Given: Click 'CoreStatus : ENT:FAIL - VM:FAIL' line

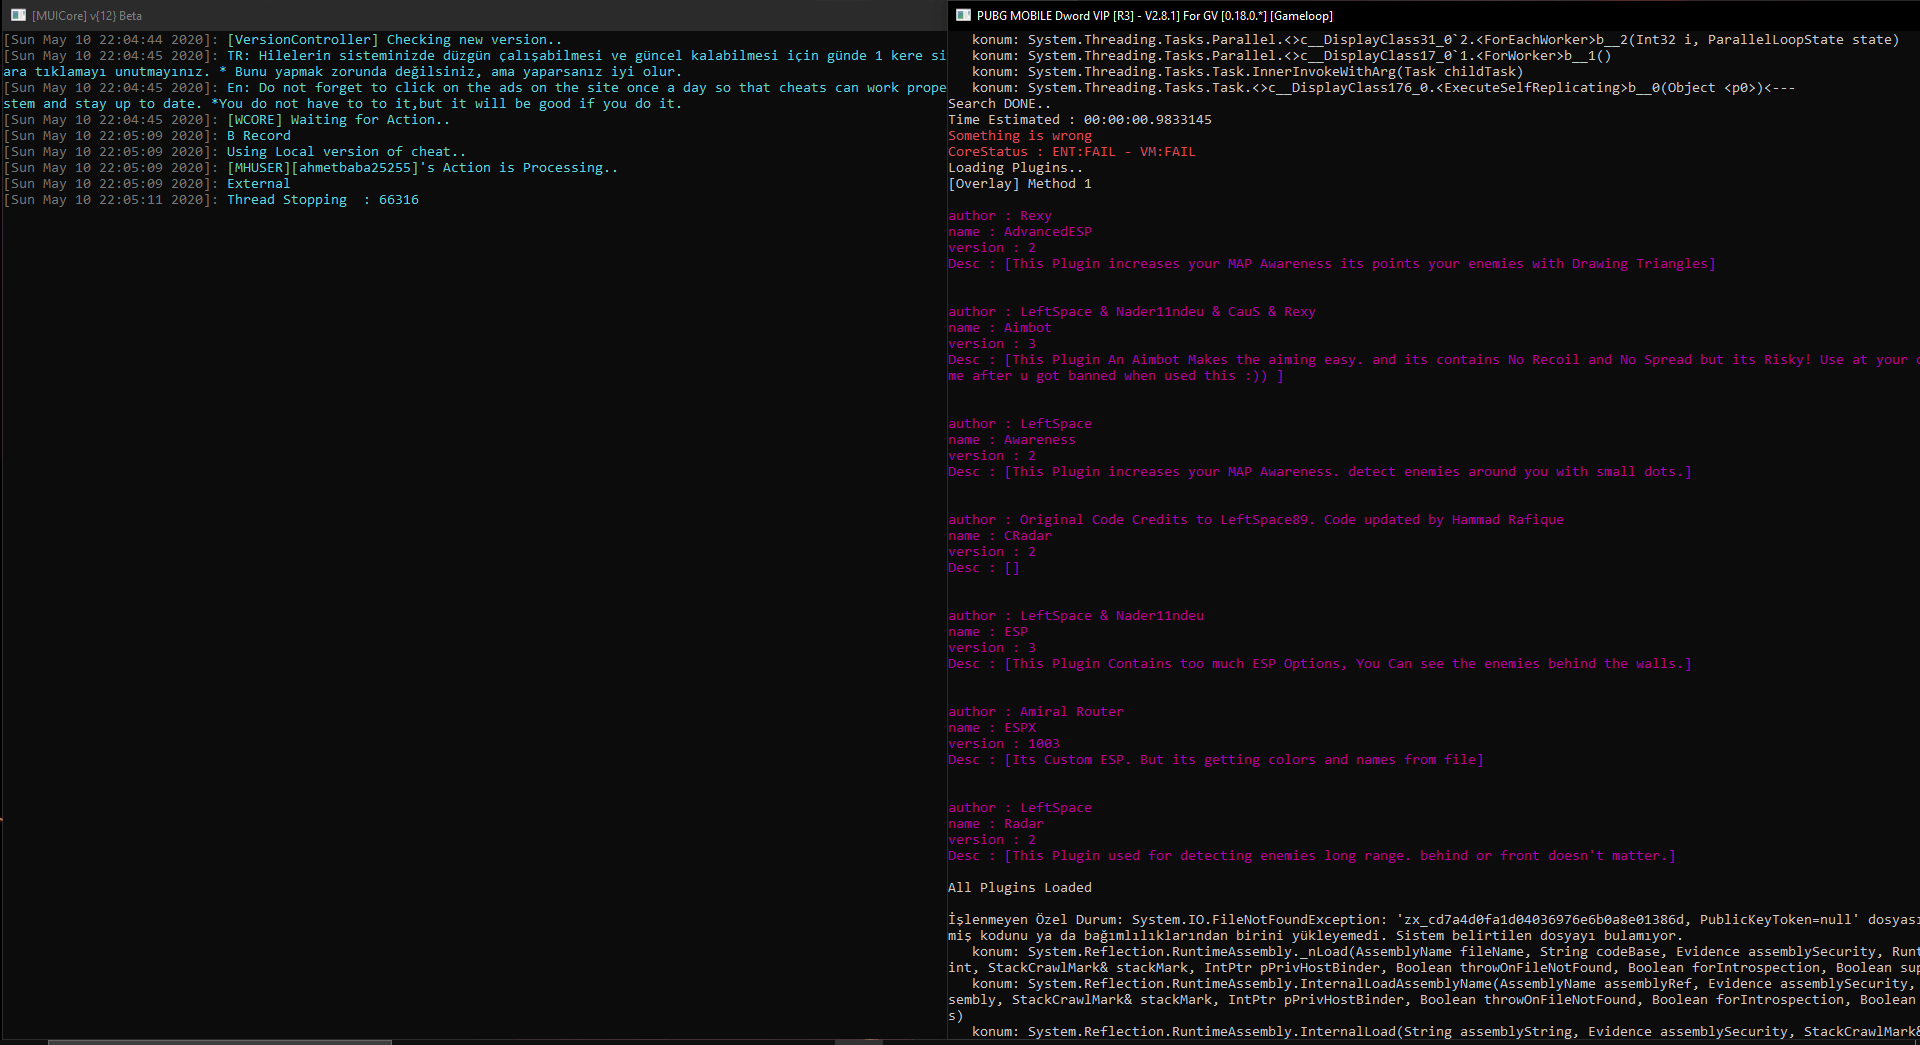Looking at the screenshot, I should point(1072,152).
